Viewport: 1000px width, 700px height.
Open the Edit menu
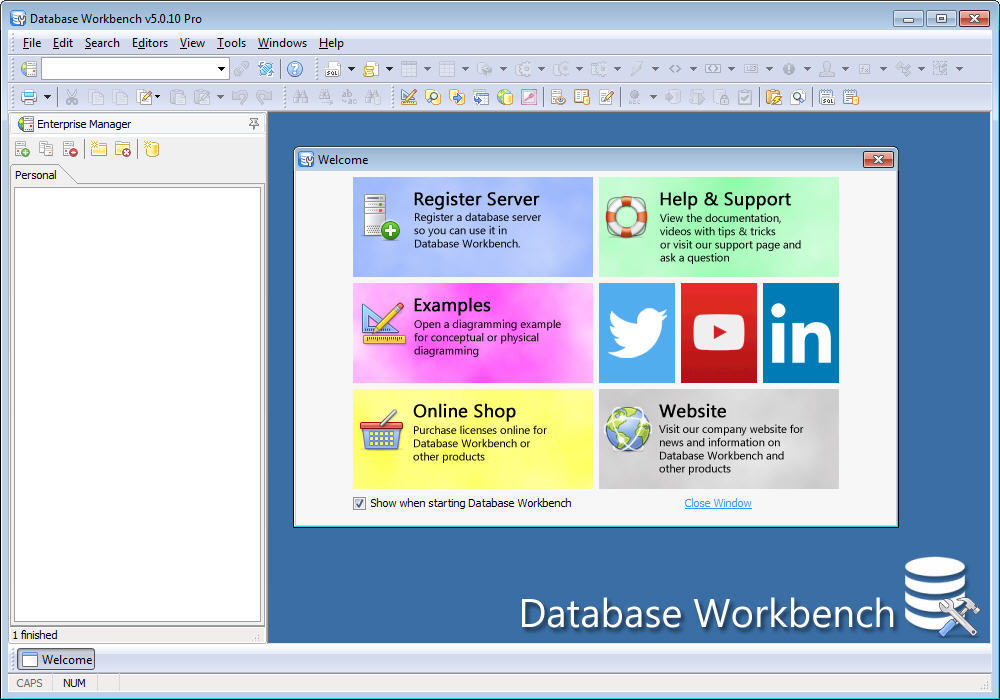pyautogui.click(x=62, y=43)
